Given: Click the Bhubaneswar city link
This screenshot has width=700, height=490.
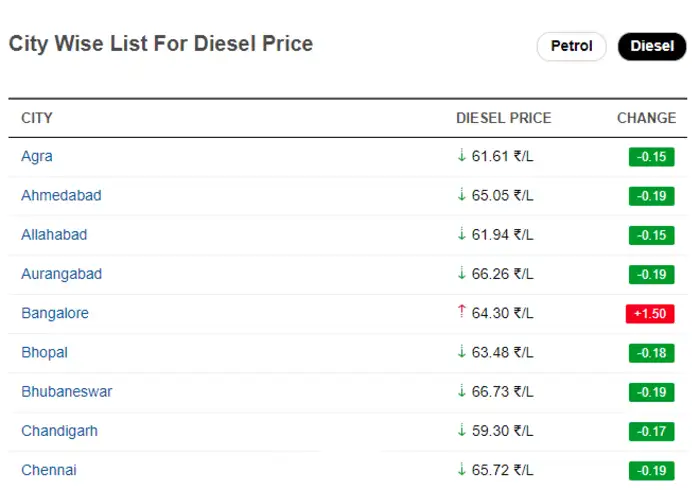Looking at the screenshot, I should tap(67, 392).
